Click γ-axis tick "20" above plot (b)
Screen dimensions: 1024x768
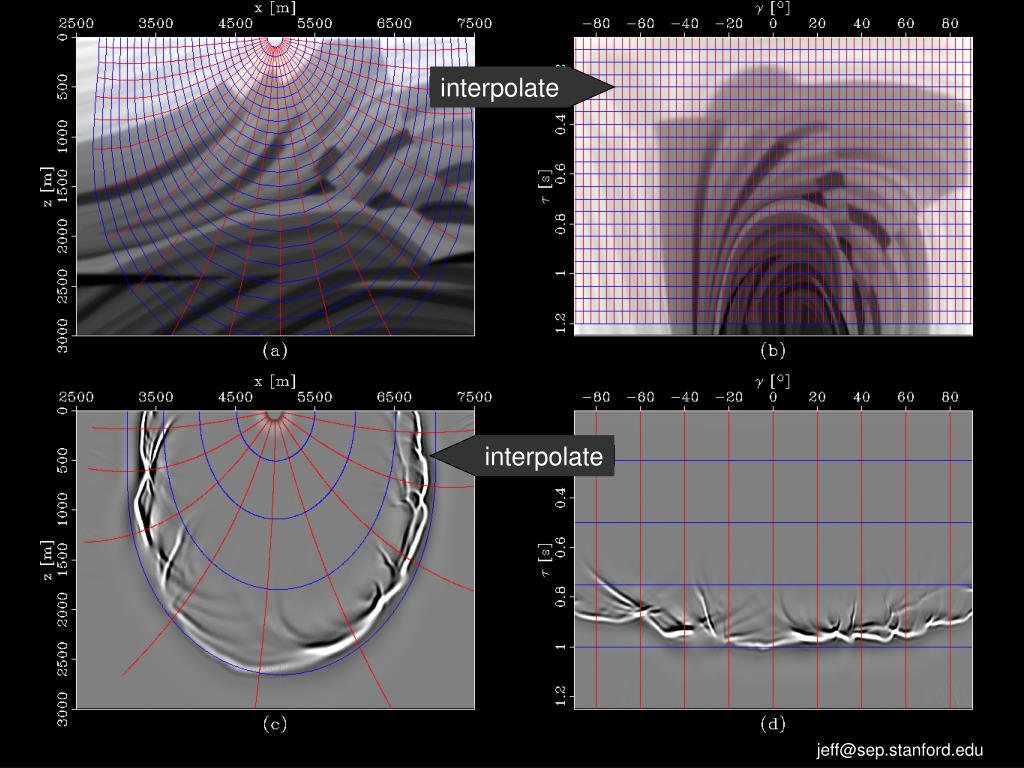818,24
